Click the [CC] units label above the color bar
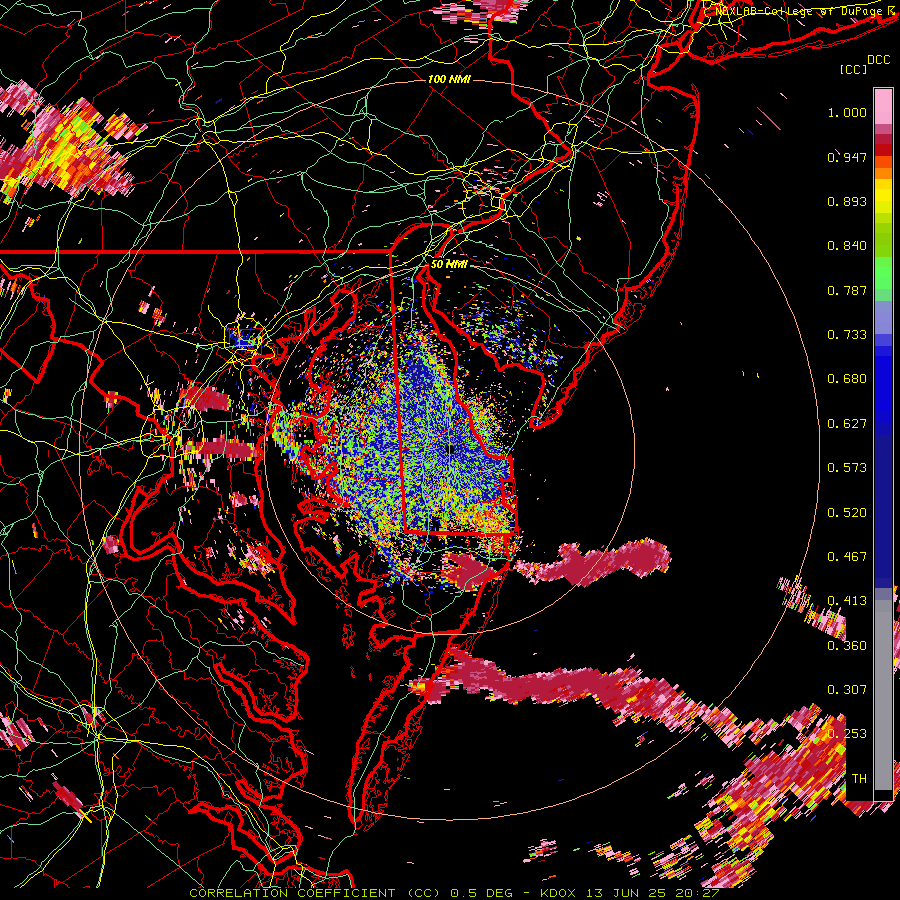The image size is (900, 900). [854, 69]
